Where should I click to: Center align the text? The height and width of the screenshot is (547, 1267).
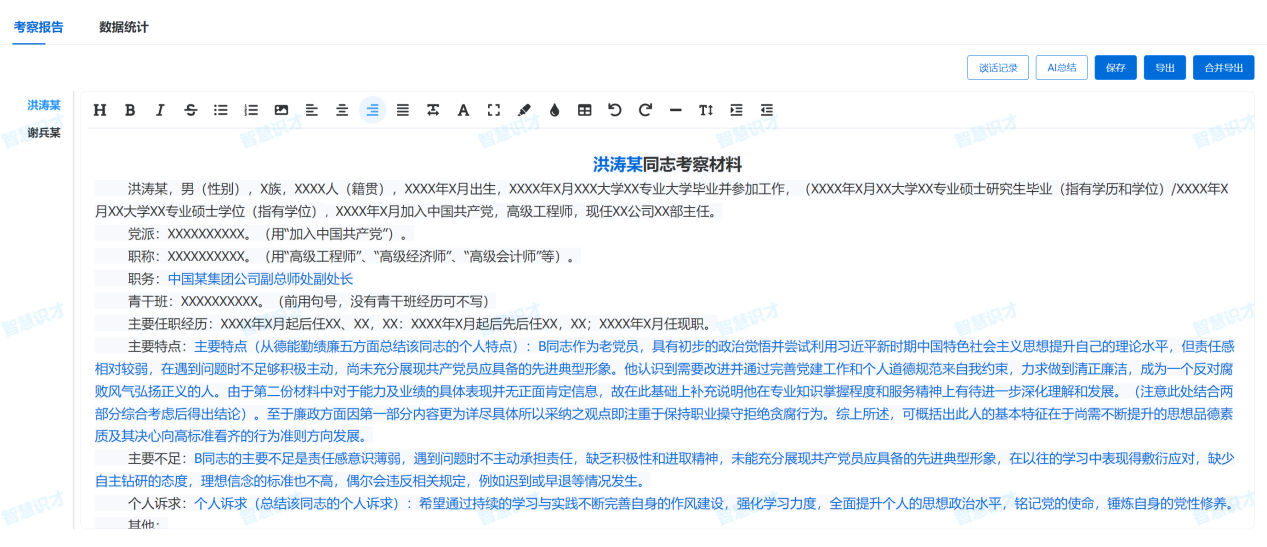(x=342, y=110)
